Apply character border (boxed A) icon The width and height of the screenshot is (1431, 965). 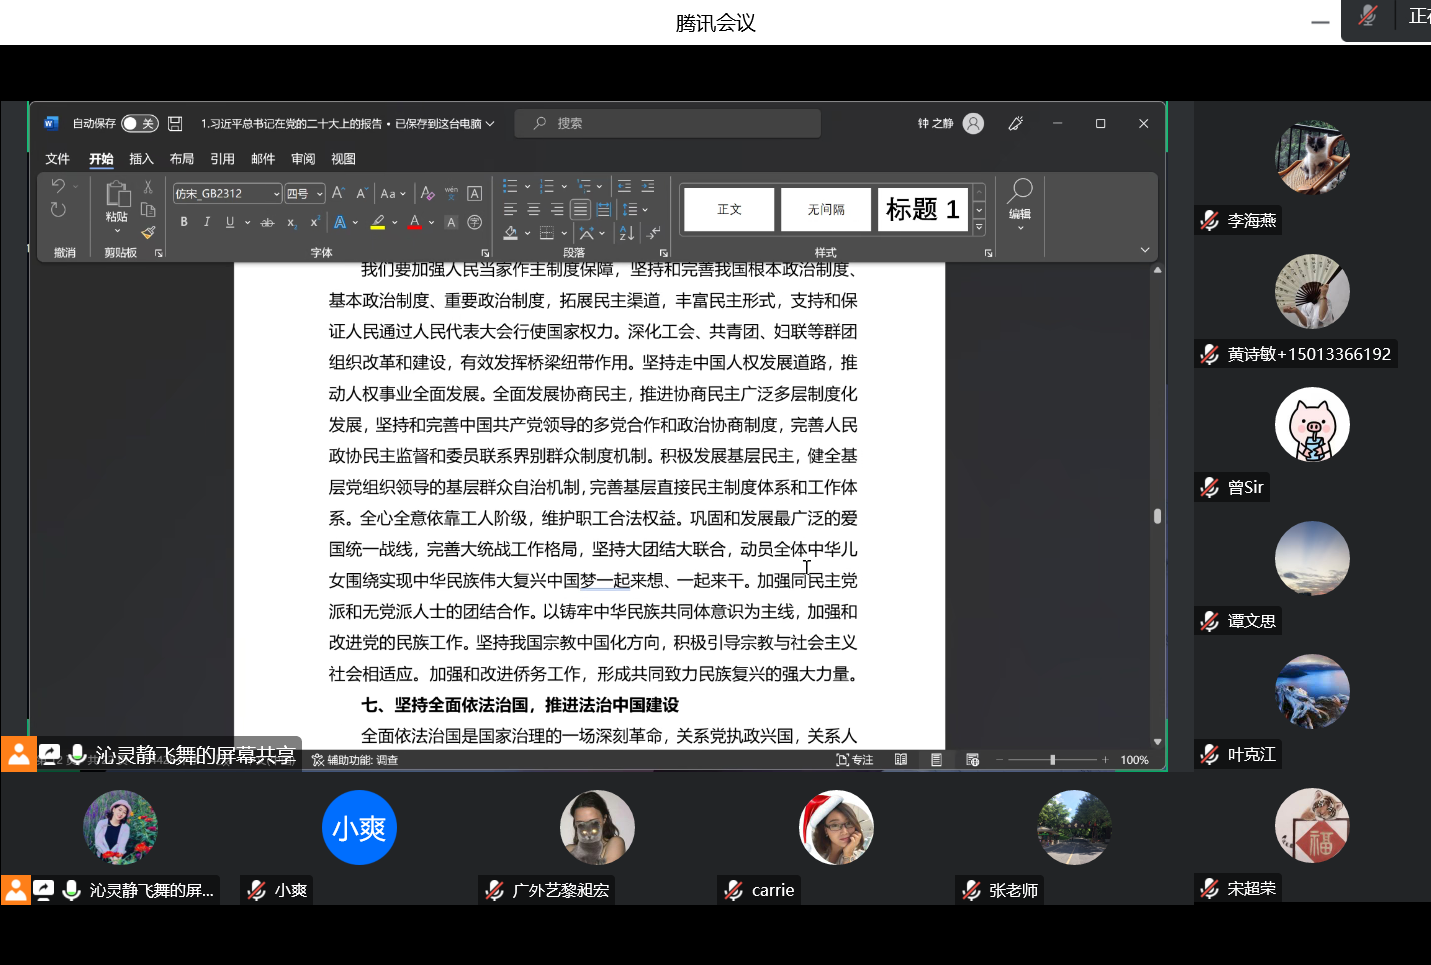point(475,193)
